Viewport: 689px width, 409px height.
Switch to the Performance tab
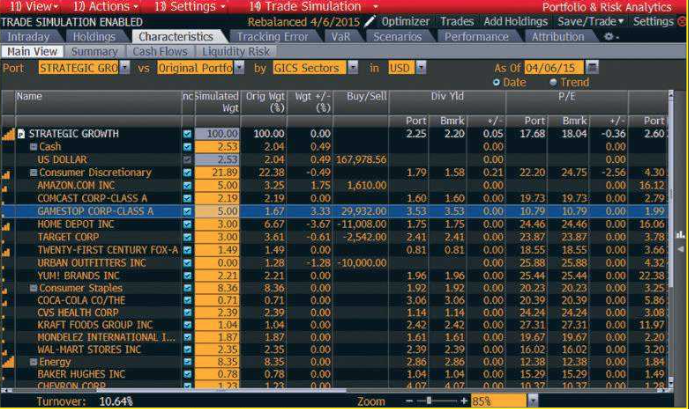coord(476,37)
